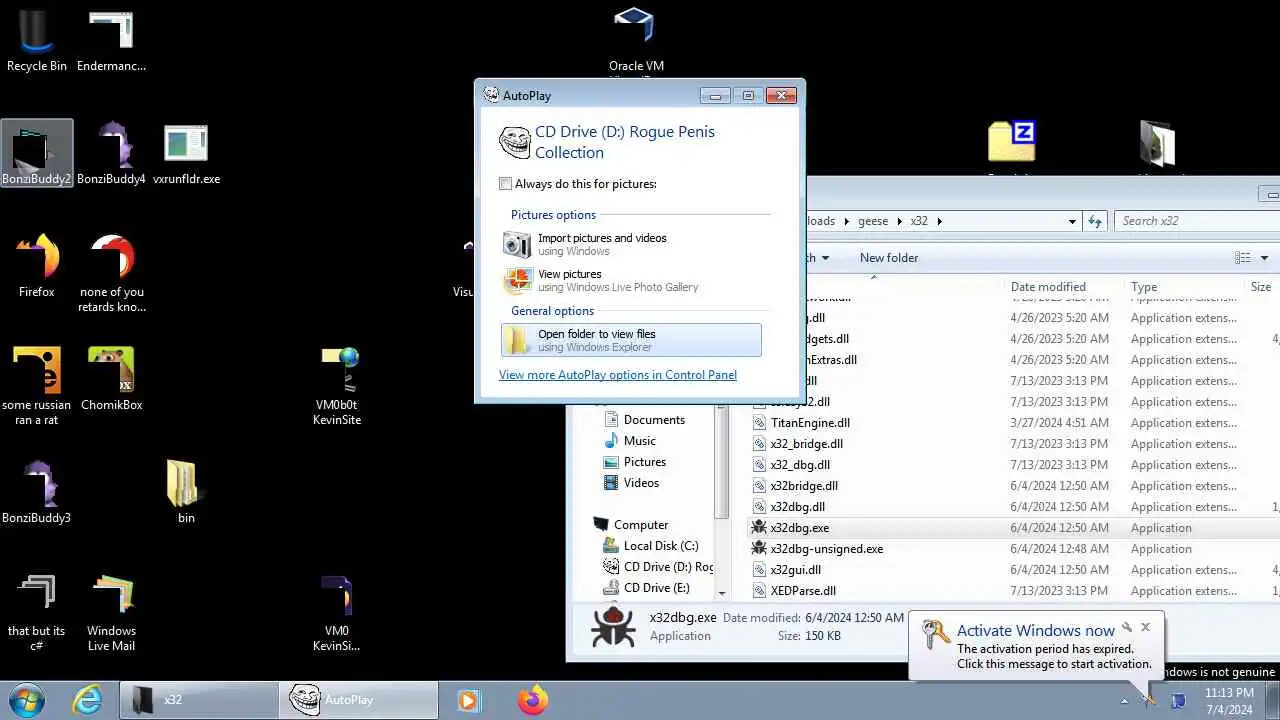Screen dimensions: 1280x720
Task: Click the Start button orb
Action: 27,700
